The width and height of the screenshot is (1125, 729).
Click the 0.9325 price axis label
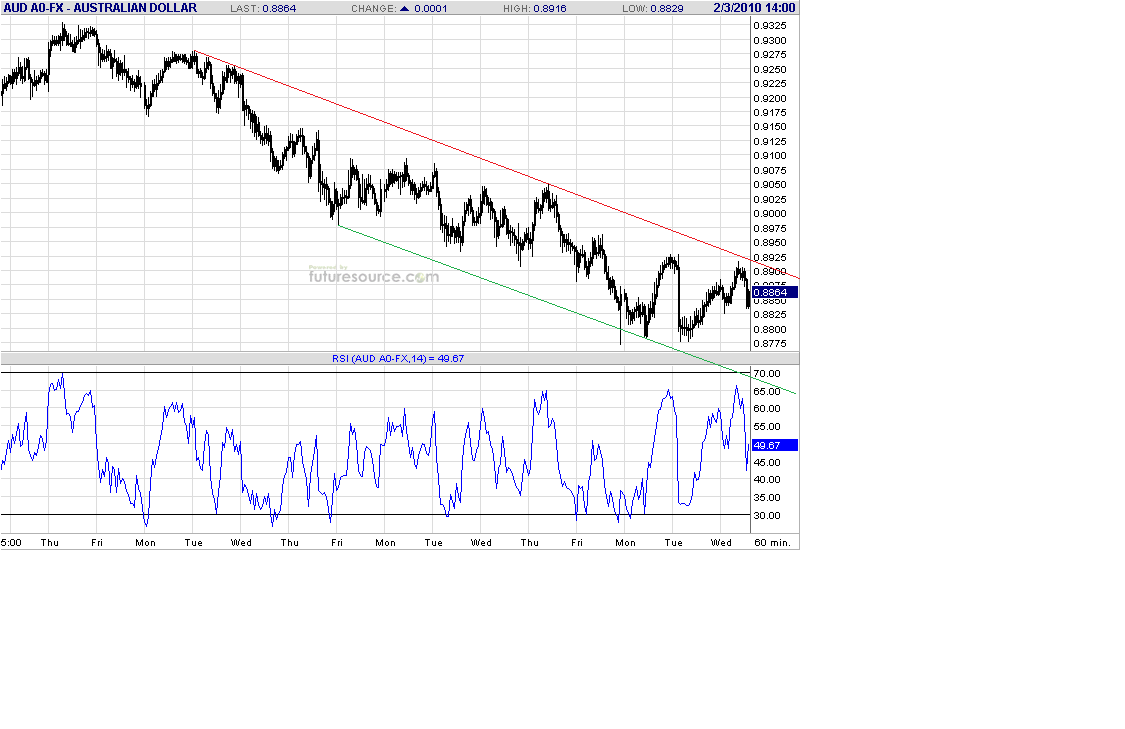click(x=770, y=26)
